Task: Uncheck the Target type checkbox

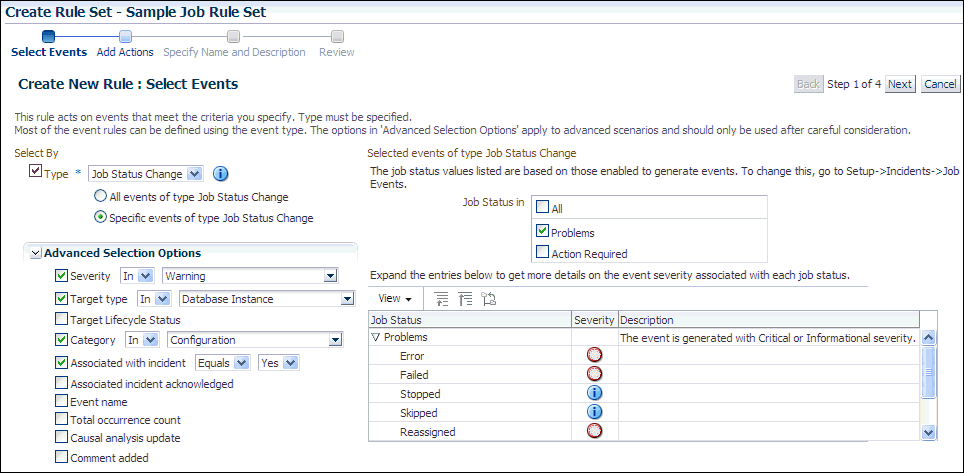Action: (x=61, y=299)
